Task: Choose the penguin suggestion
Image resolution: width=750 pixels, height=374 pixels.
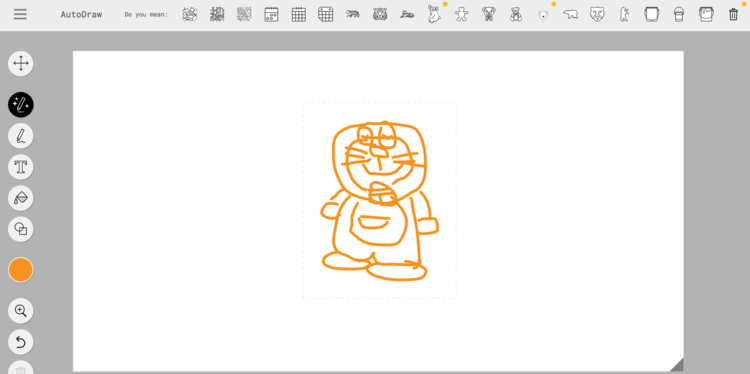Action: tap(624, 14)
